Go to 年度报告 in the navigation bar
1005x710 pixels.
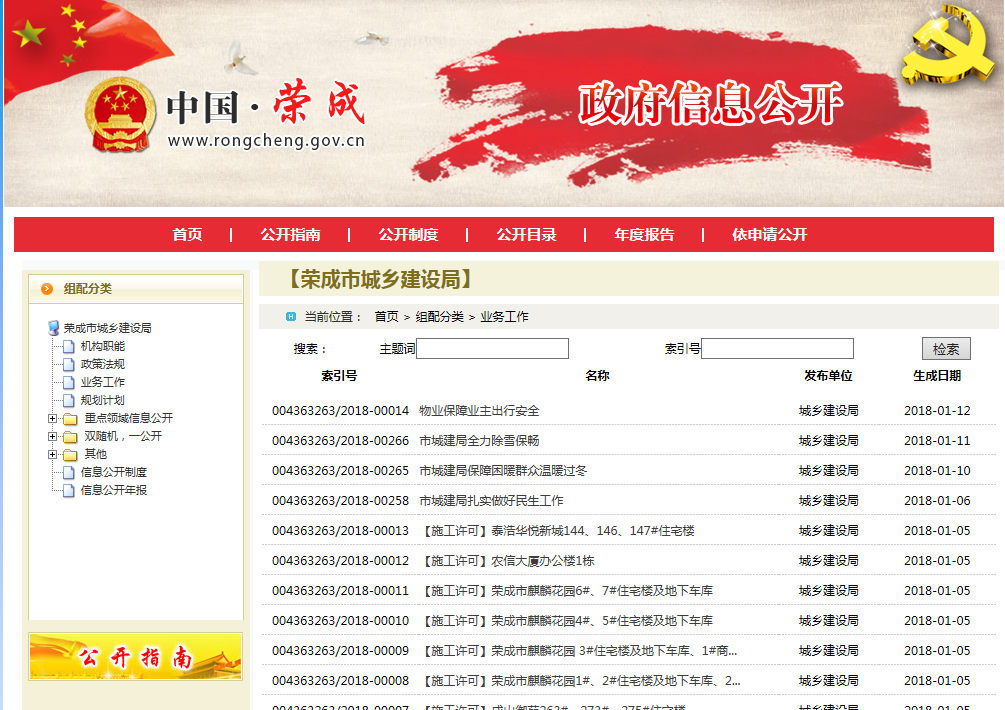click(644, 235)
